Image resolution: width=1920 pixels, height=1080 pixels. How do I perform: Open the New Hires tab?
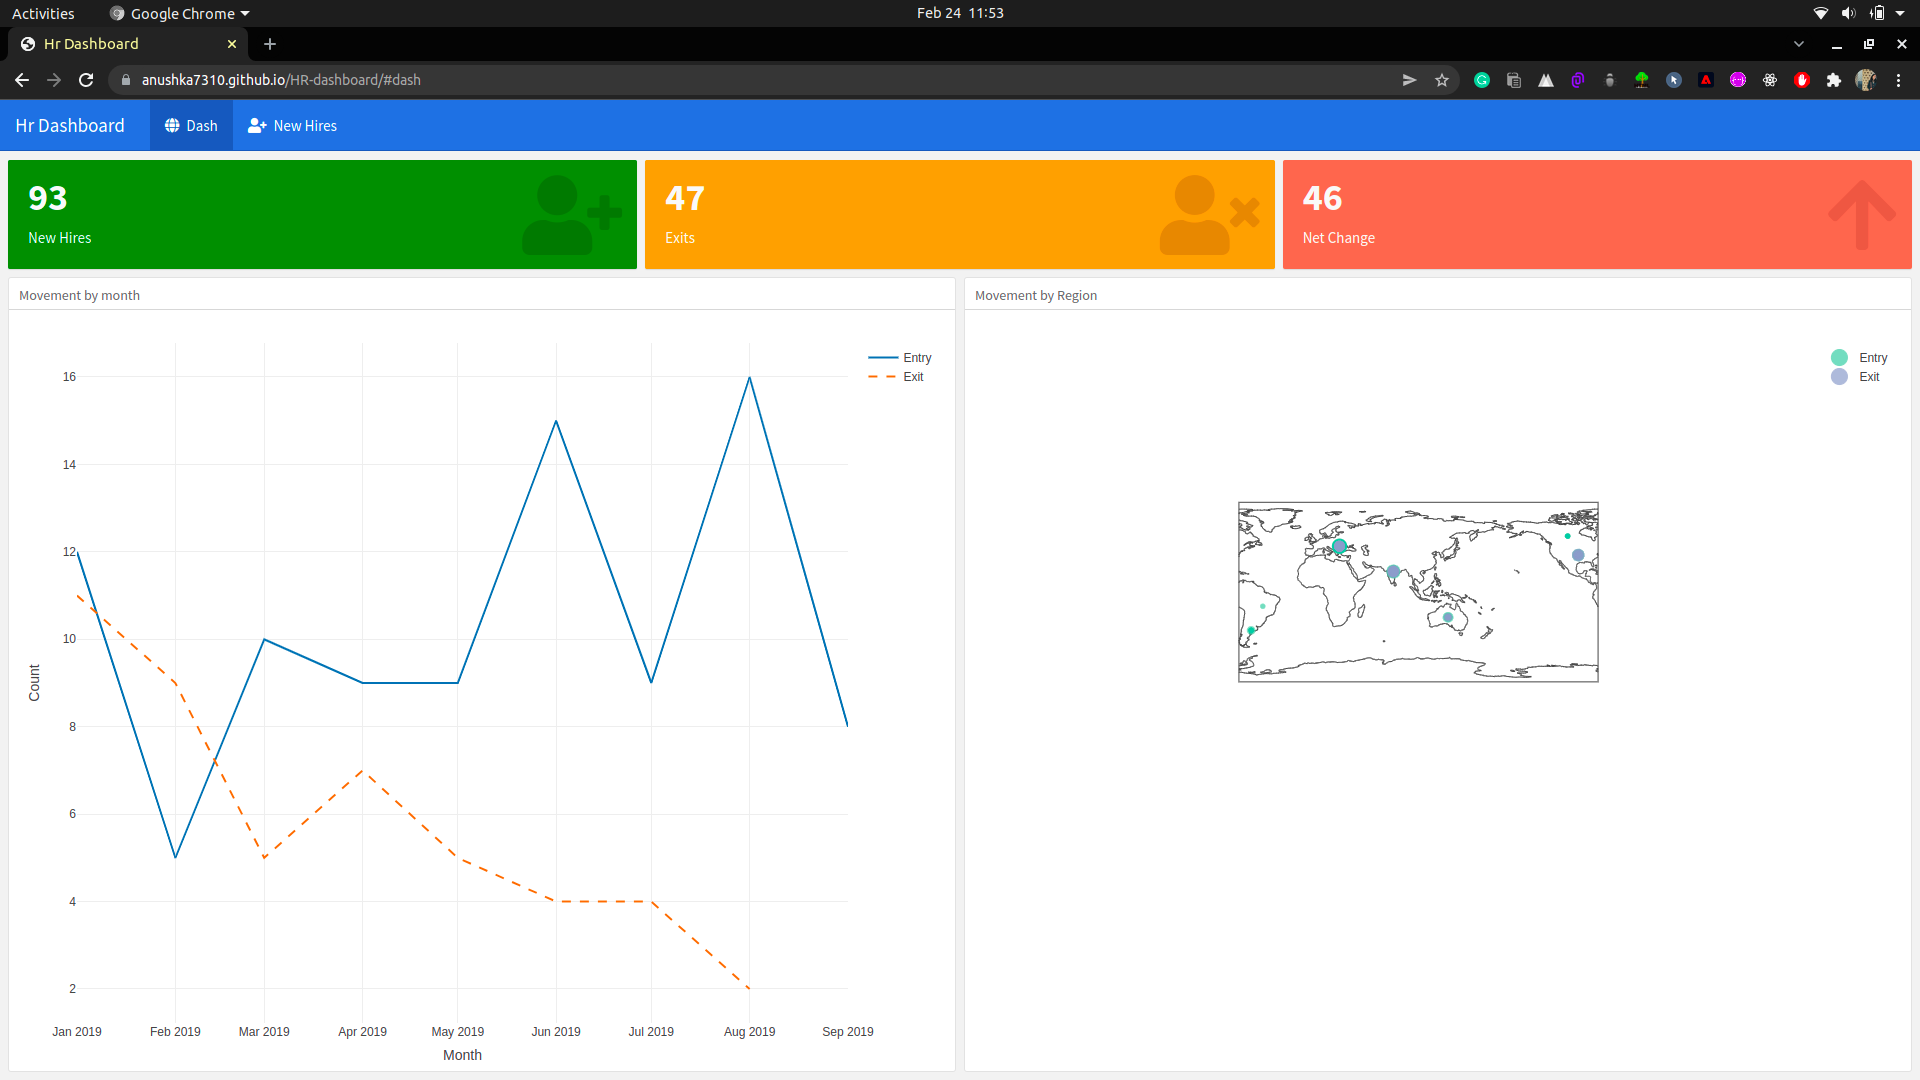(x=292, y=126)
